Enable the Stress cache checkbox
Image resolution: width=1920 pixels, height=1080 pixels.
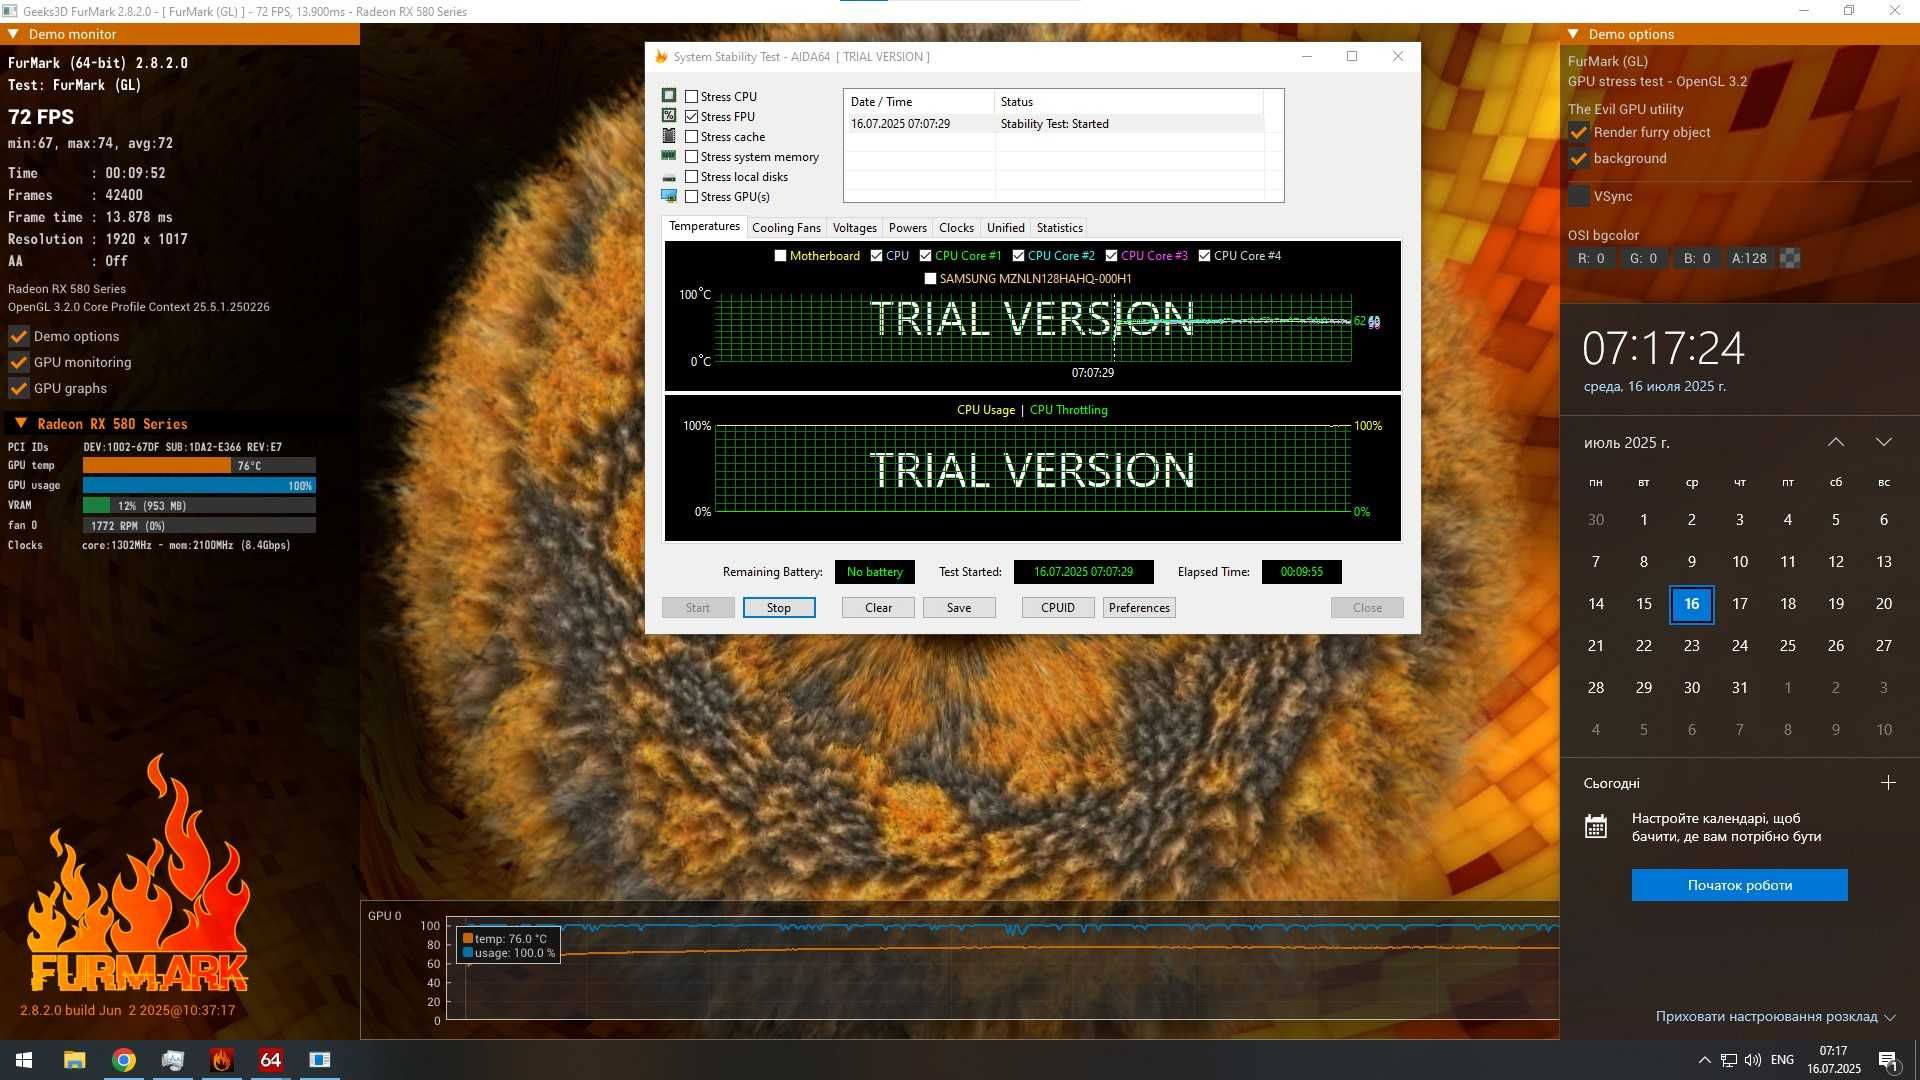(691, 137)
